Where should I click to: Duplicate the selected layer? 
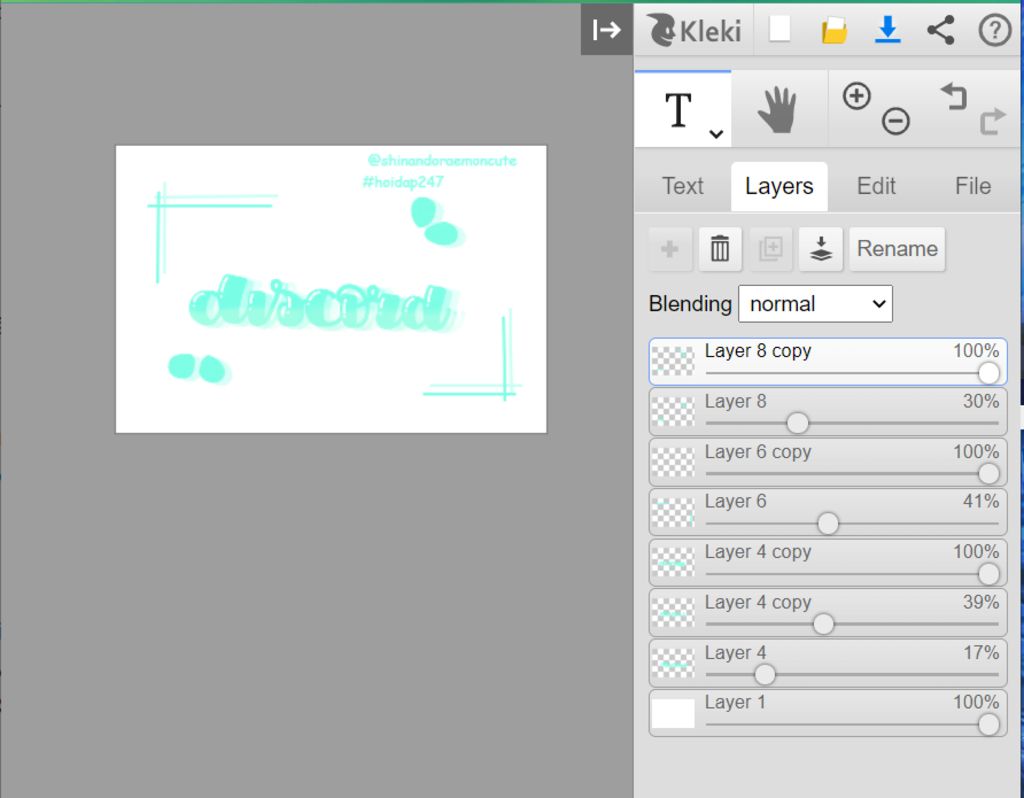tap(771, 249)
